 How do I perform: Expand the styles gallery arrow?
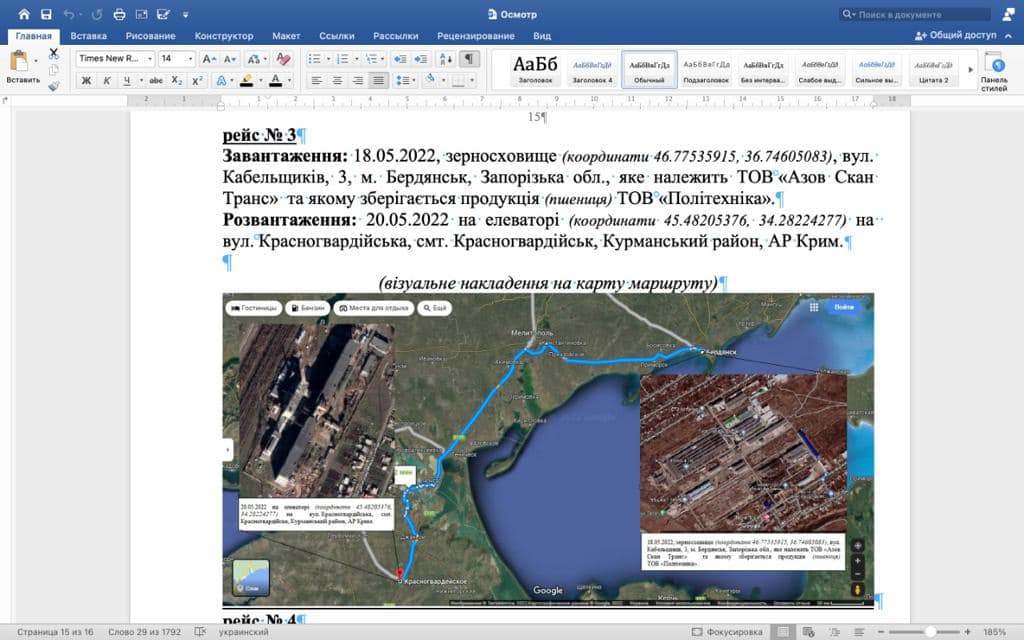[x=970, y=69]
